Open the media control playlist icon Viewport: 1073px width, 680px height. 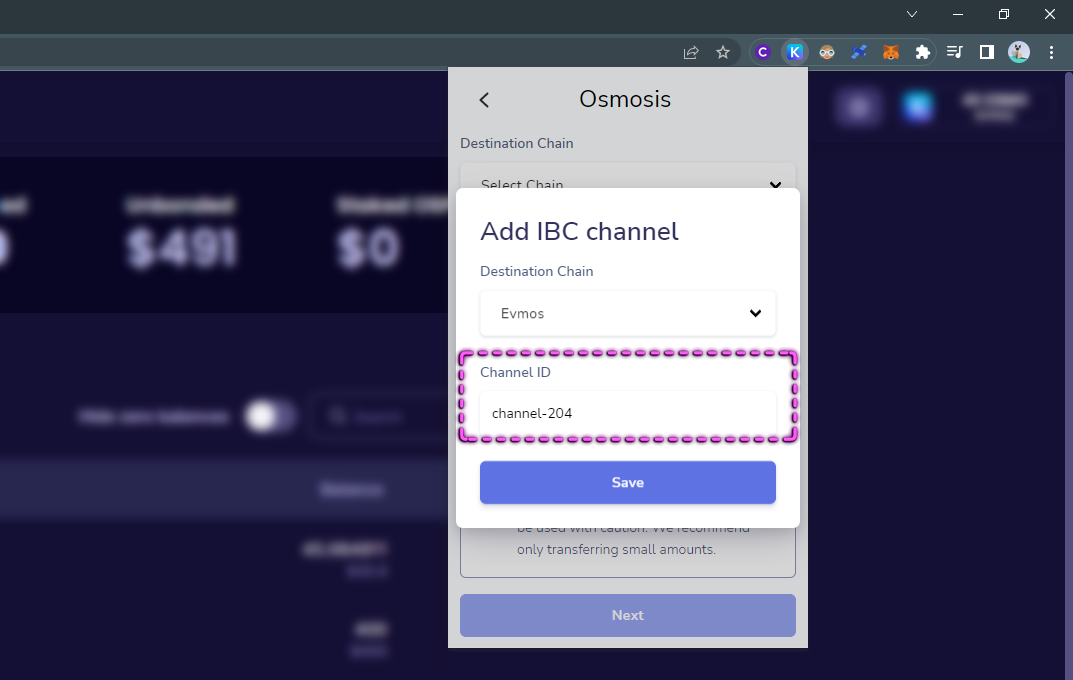click(x=955, y=52)
